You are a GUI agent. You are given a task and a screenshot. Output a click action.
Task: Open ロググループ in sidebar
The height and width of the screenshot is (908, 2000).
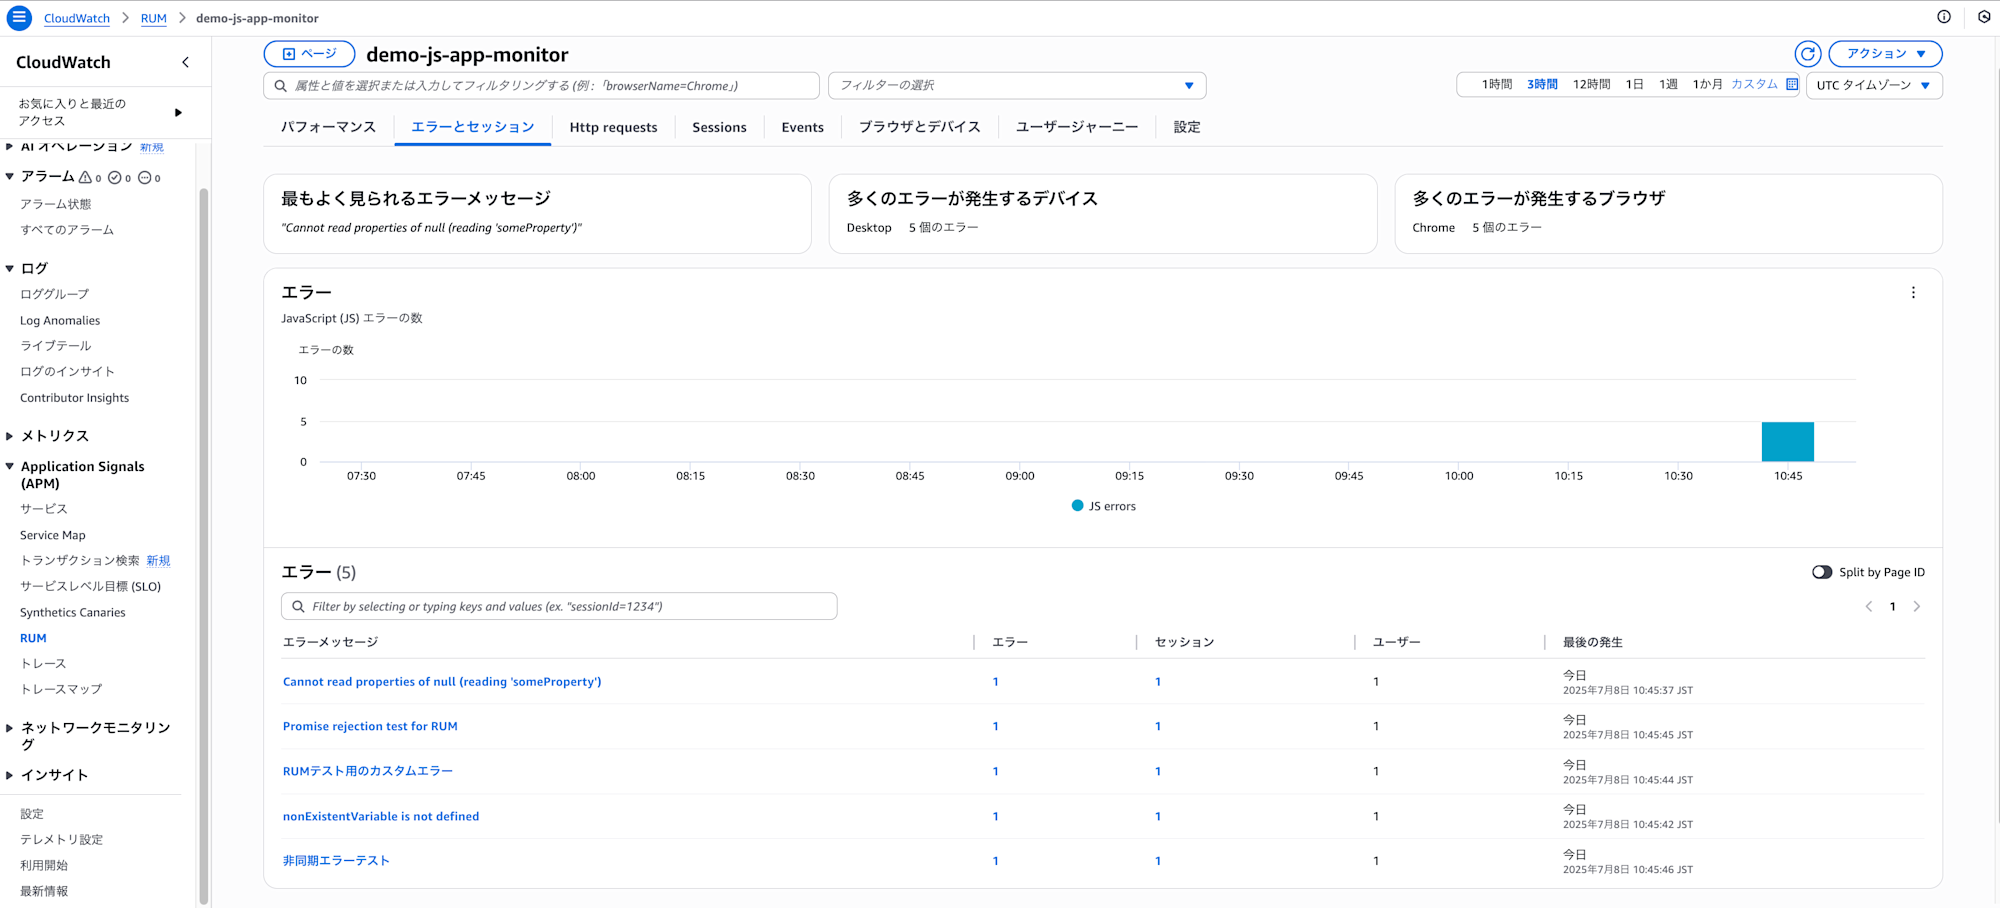click(55, 294)
